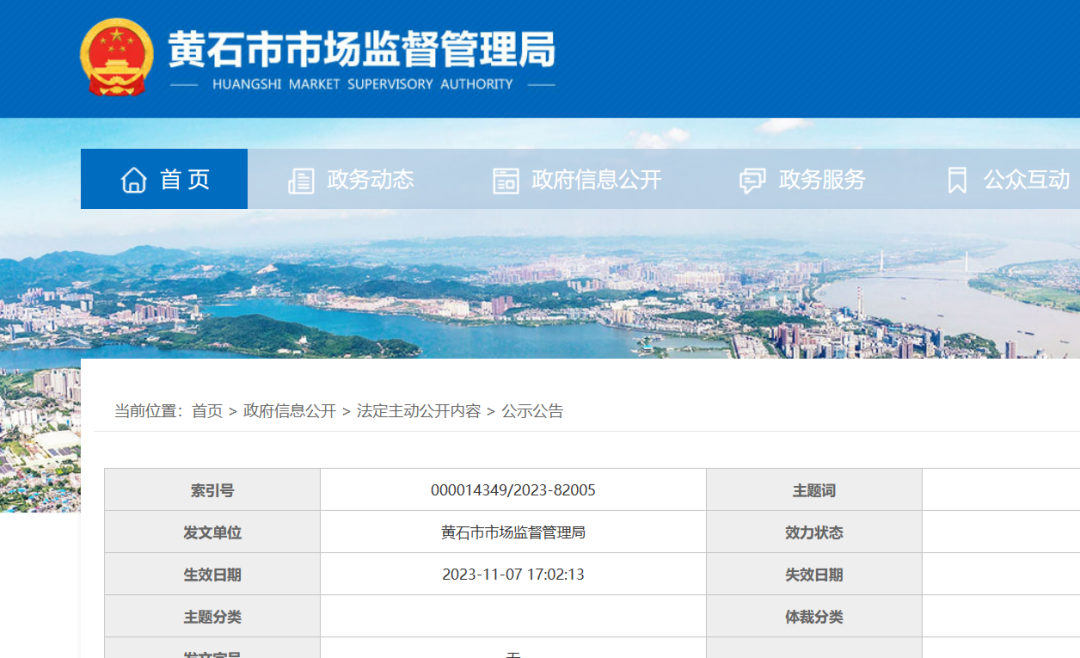Click the 索引号 label cell
The width and height of the screenshot is (1080, 658).
212,490
